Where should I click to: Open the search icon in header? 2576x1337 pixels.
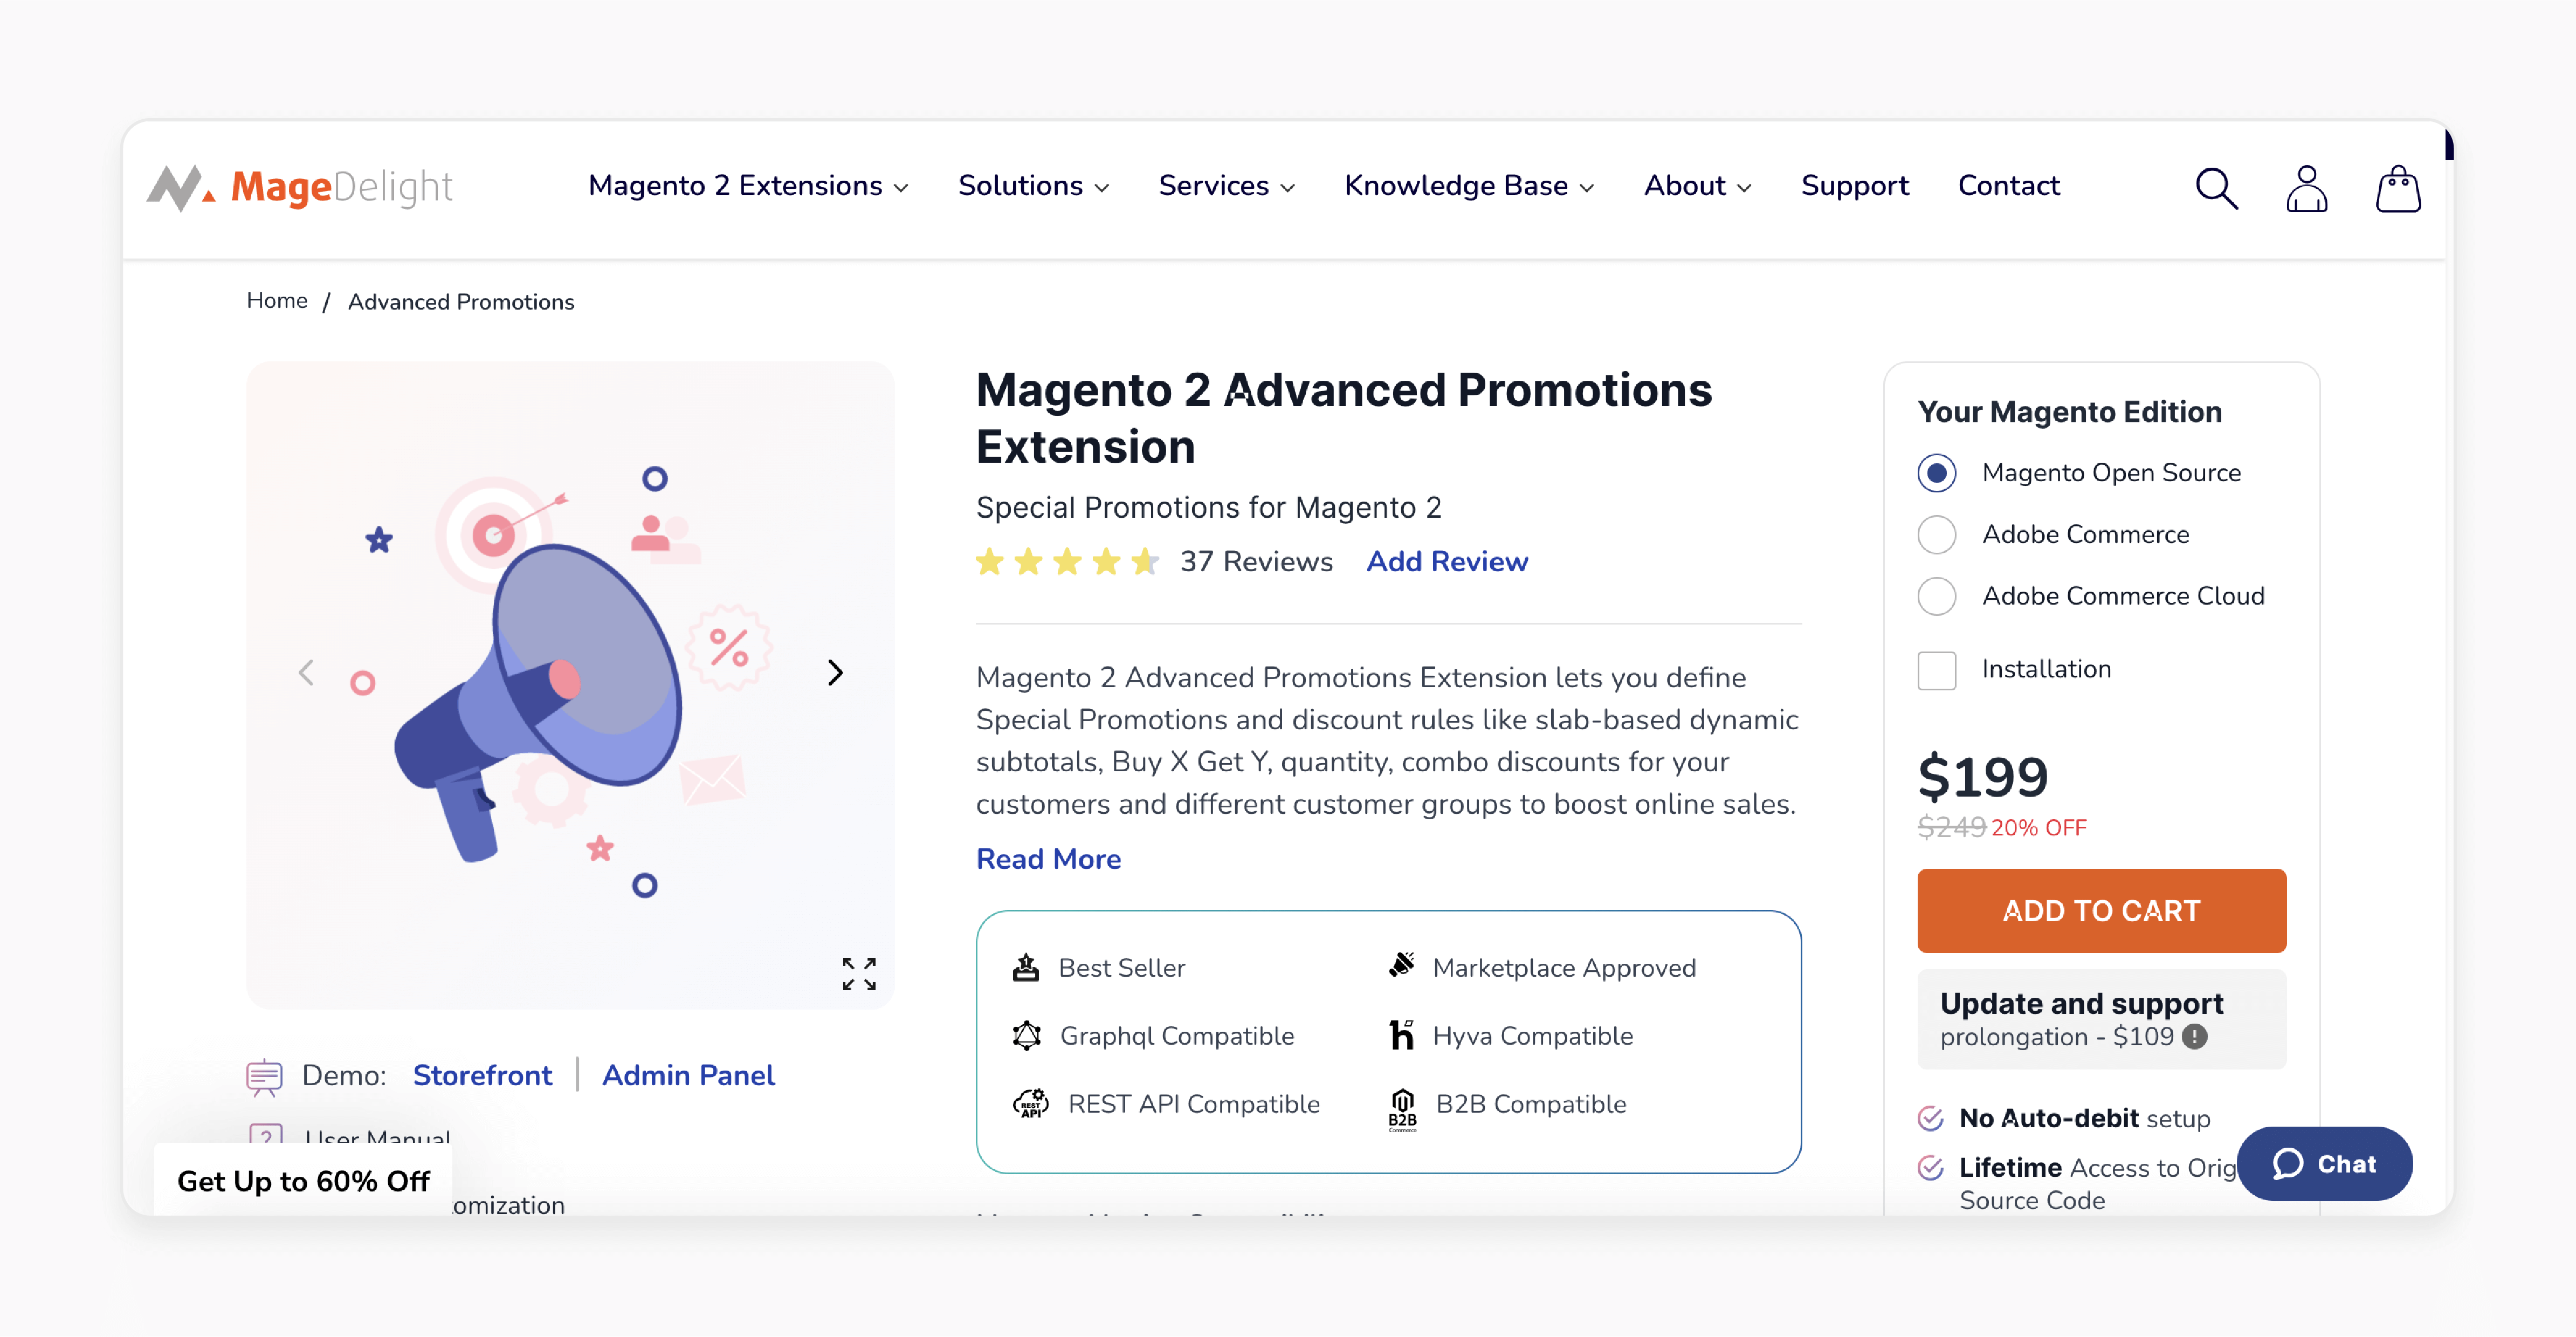[2216, 188]
